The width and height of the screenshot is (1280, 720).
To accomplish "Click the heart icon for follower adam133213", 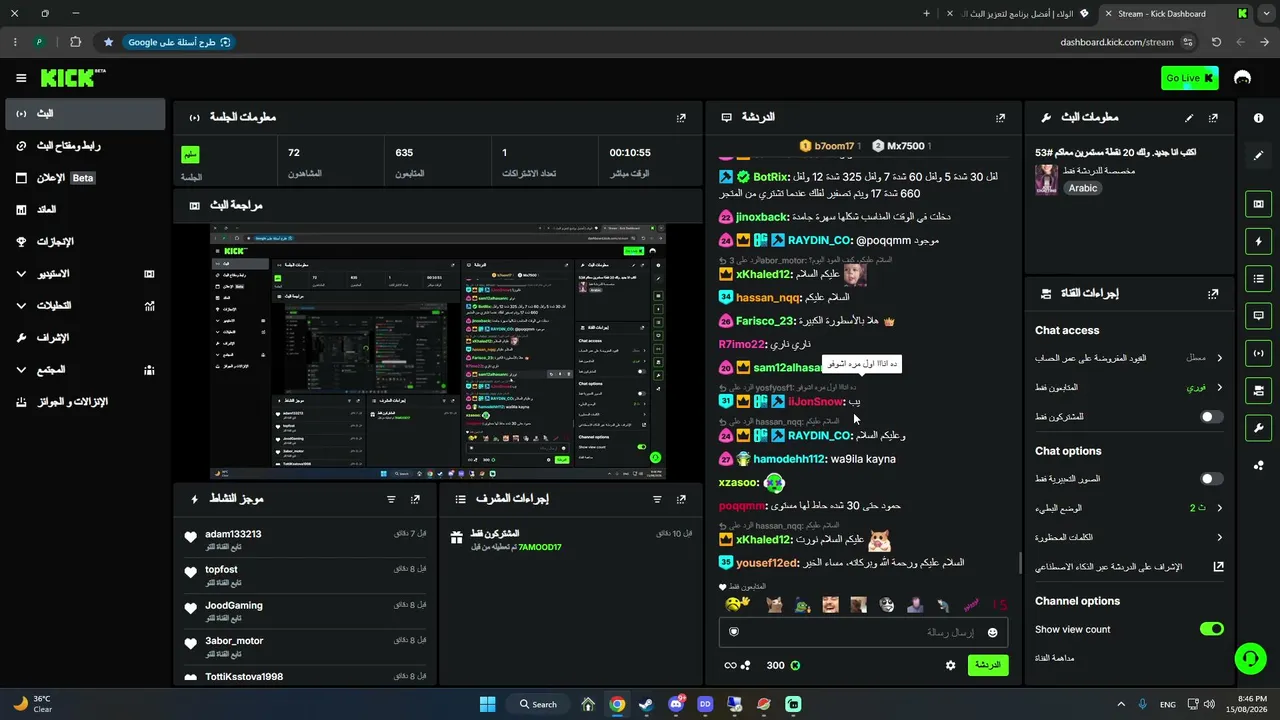I will (191, 538).
